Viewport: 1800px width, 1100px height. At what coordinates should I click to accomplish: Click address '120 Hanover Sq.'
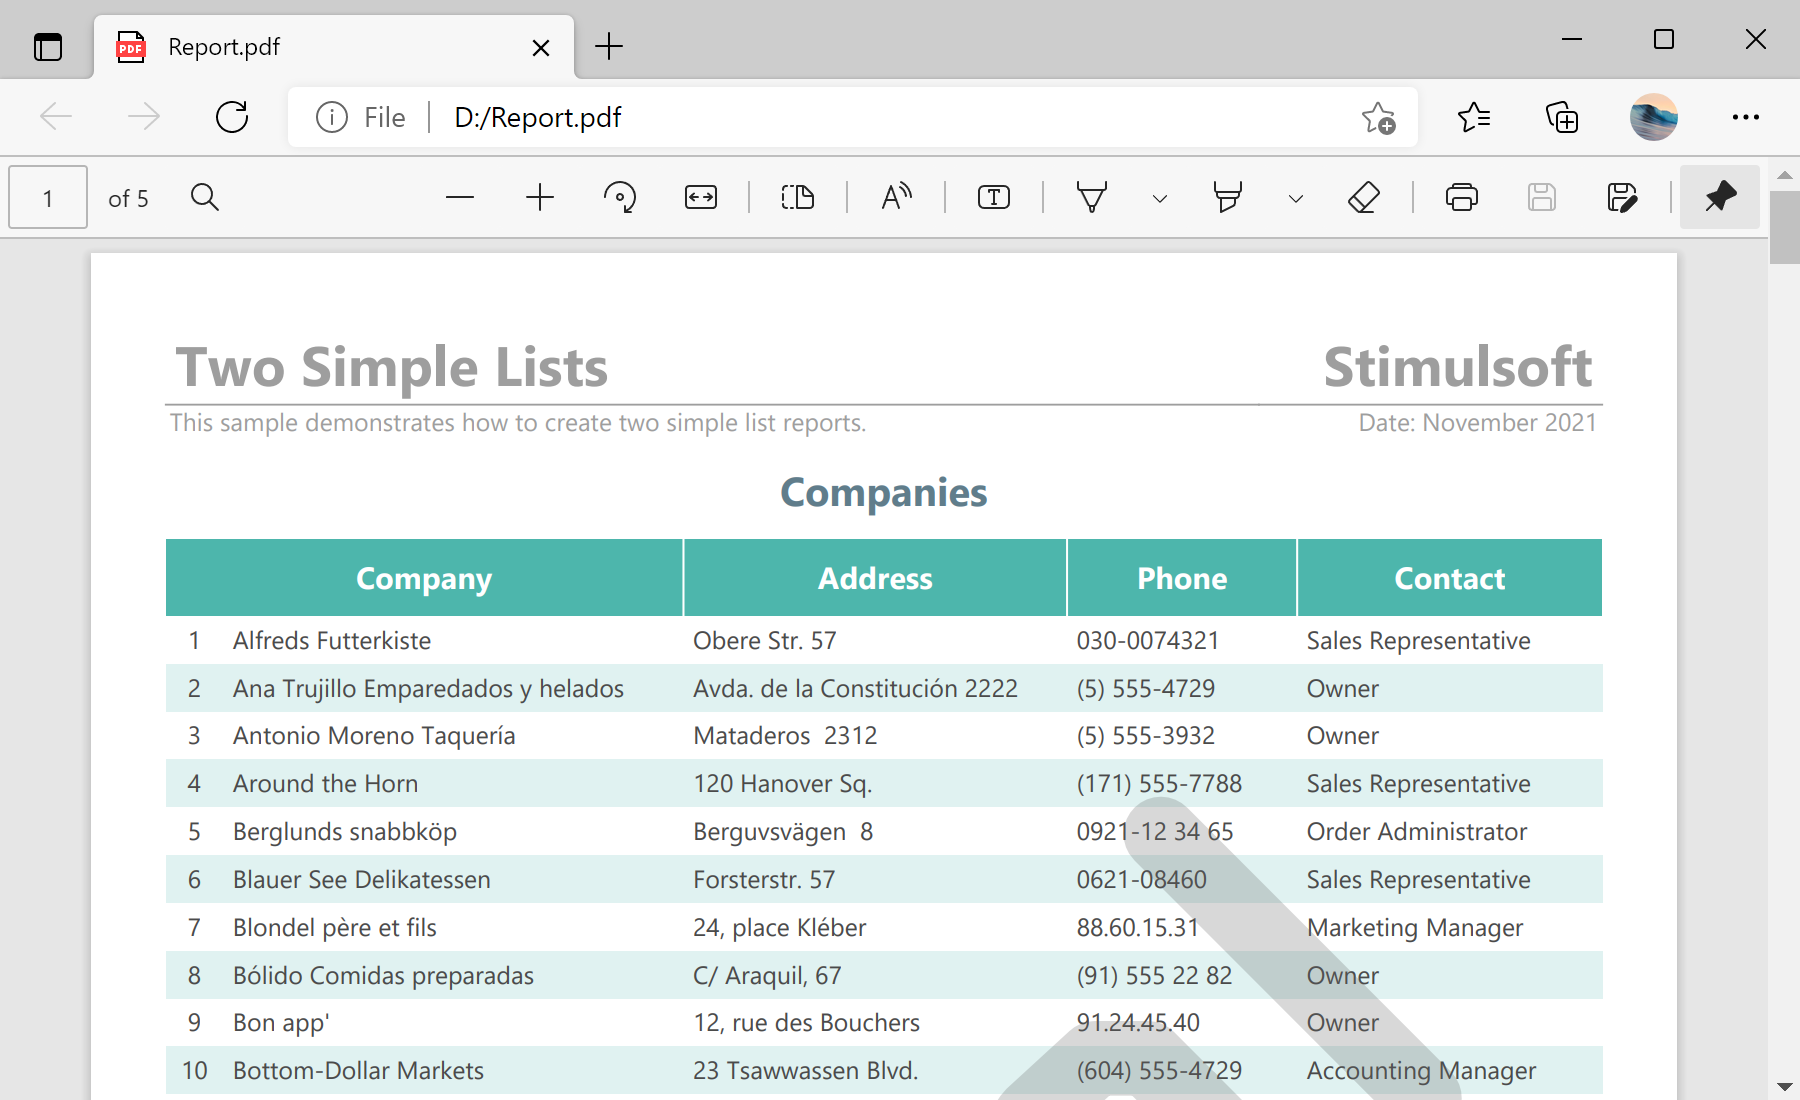click(782, 784)
